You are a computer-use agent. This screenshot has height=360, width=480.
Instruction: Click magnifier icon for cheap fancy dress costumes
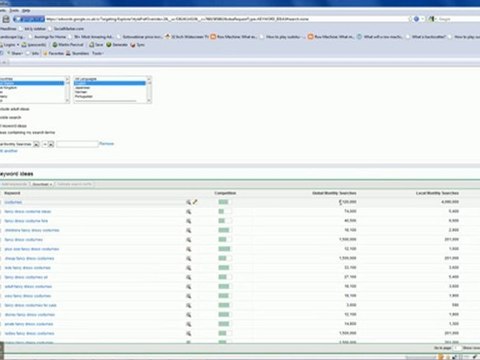(189, 258)
